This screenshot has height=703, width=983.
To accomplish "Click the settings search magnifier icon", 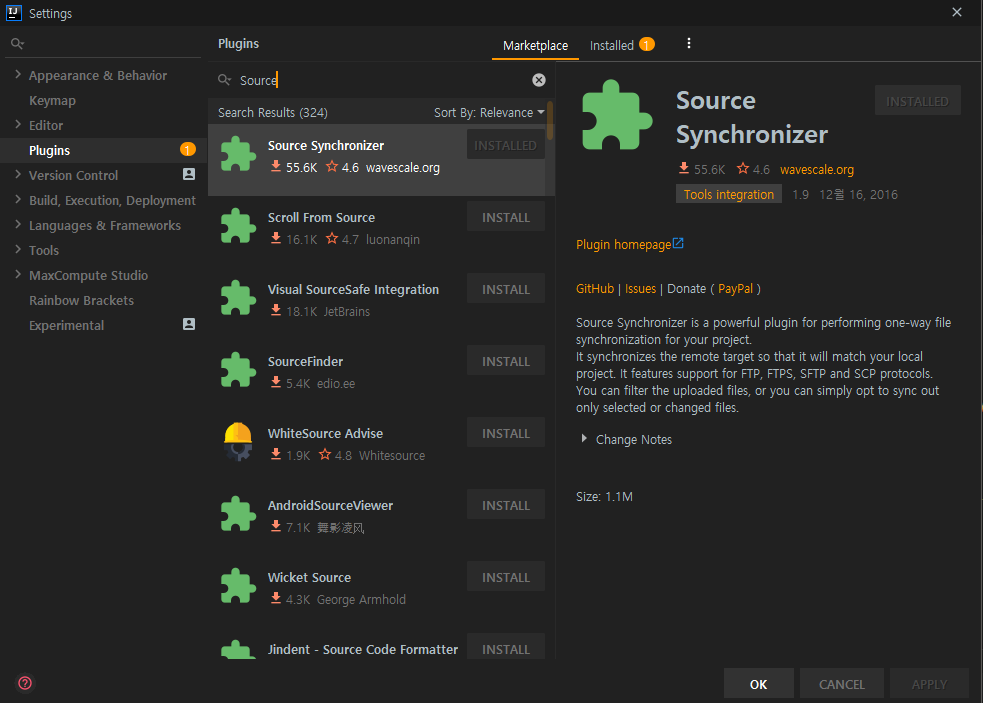I will pyautogui.click(x=18, y=43).
